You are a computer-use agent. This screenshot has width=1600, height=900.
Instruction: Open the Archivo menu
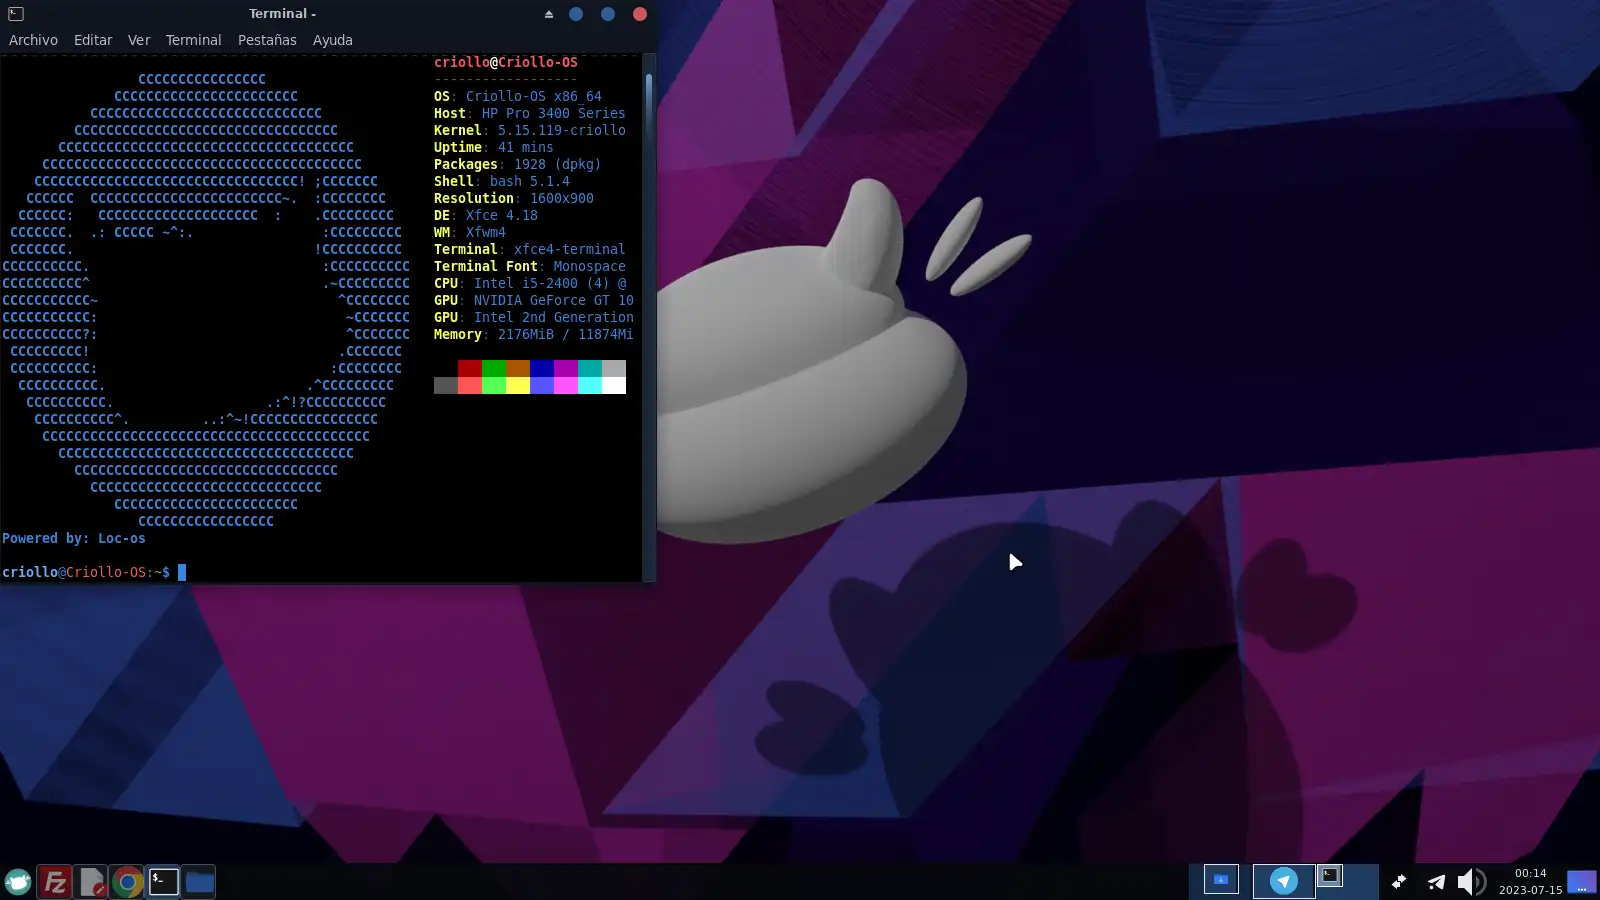tap(33, 40)
